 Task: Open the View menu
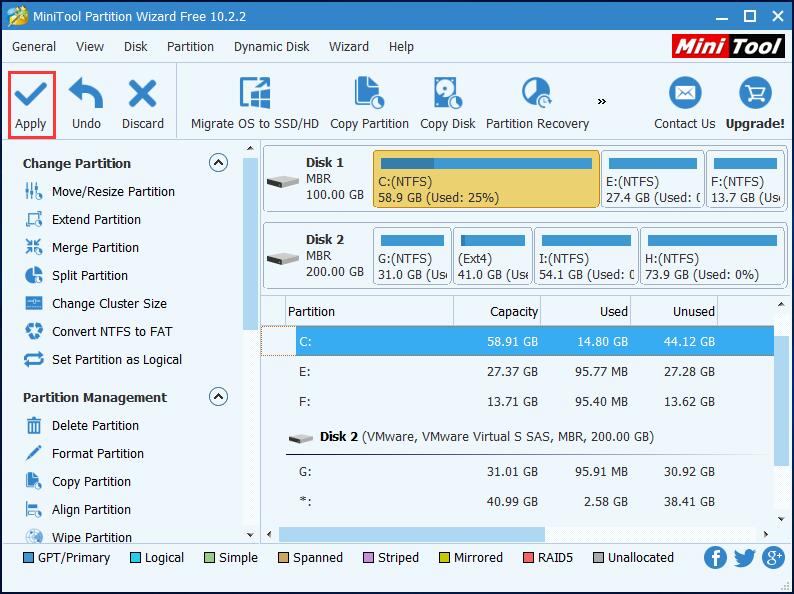(90, 47)
